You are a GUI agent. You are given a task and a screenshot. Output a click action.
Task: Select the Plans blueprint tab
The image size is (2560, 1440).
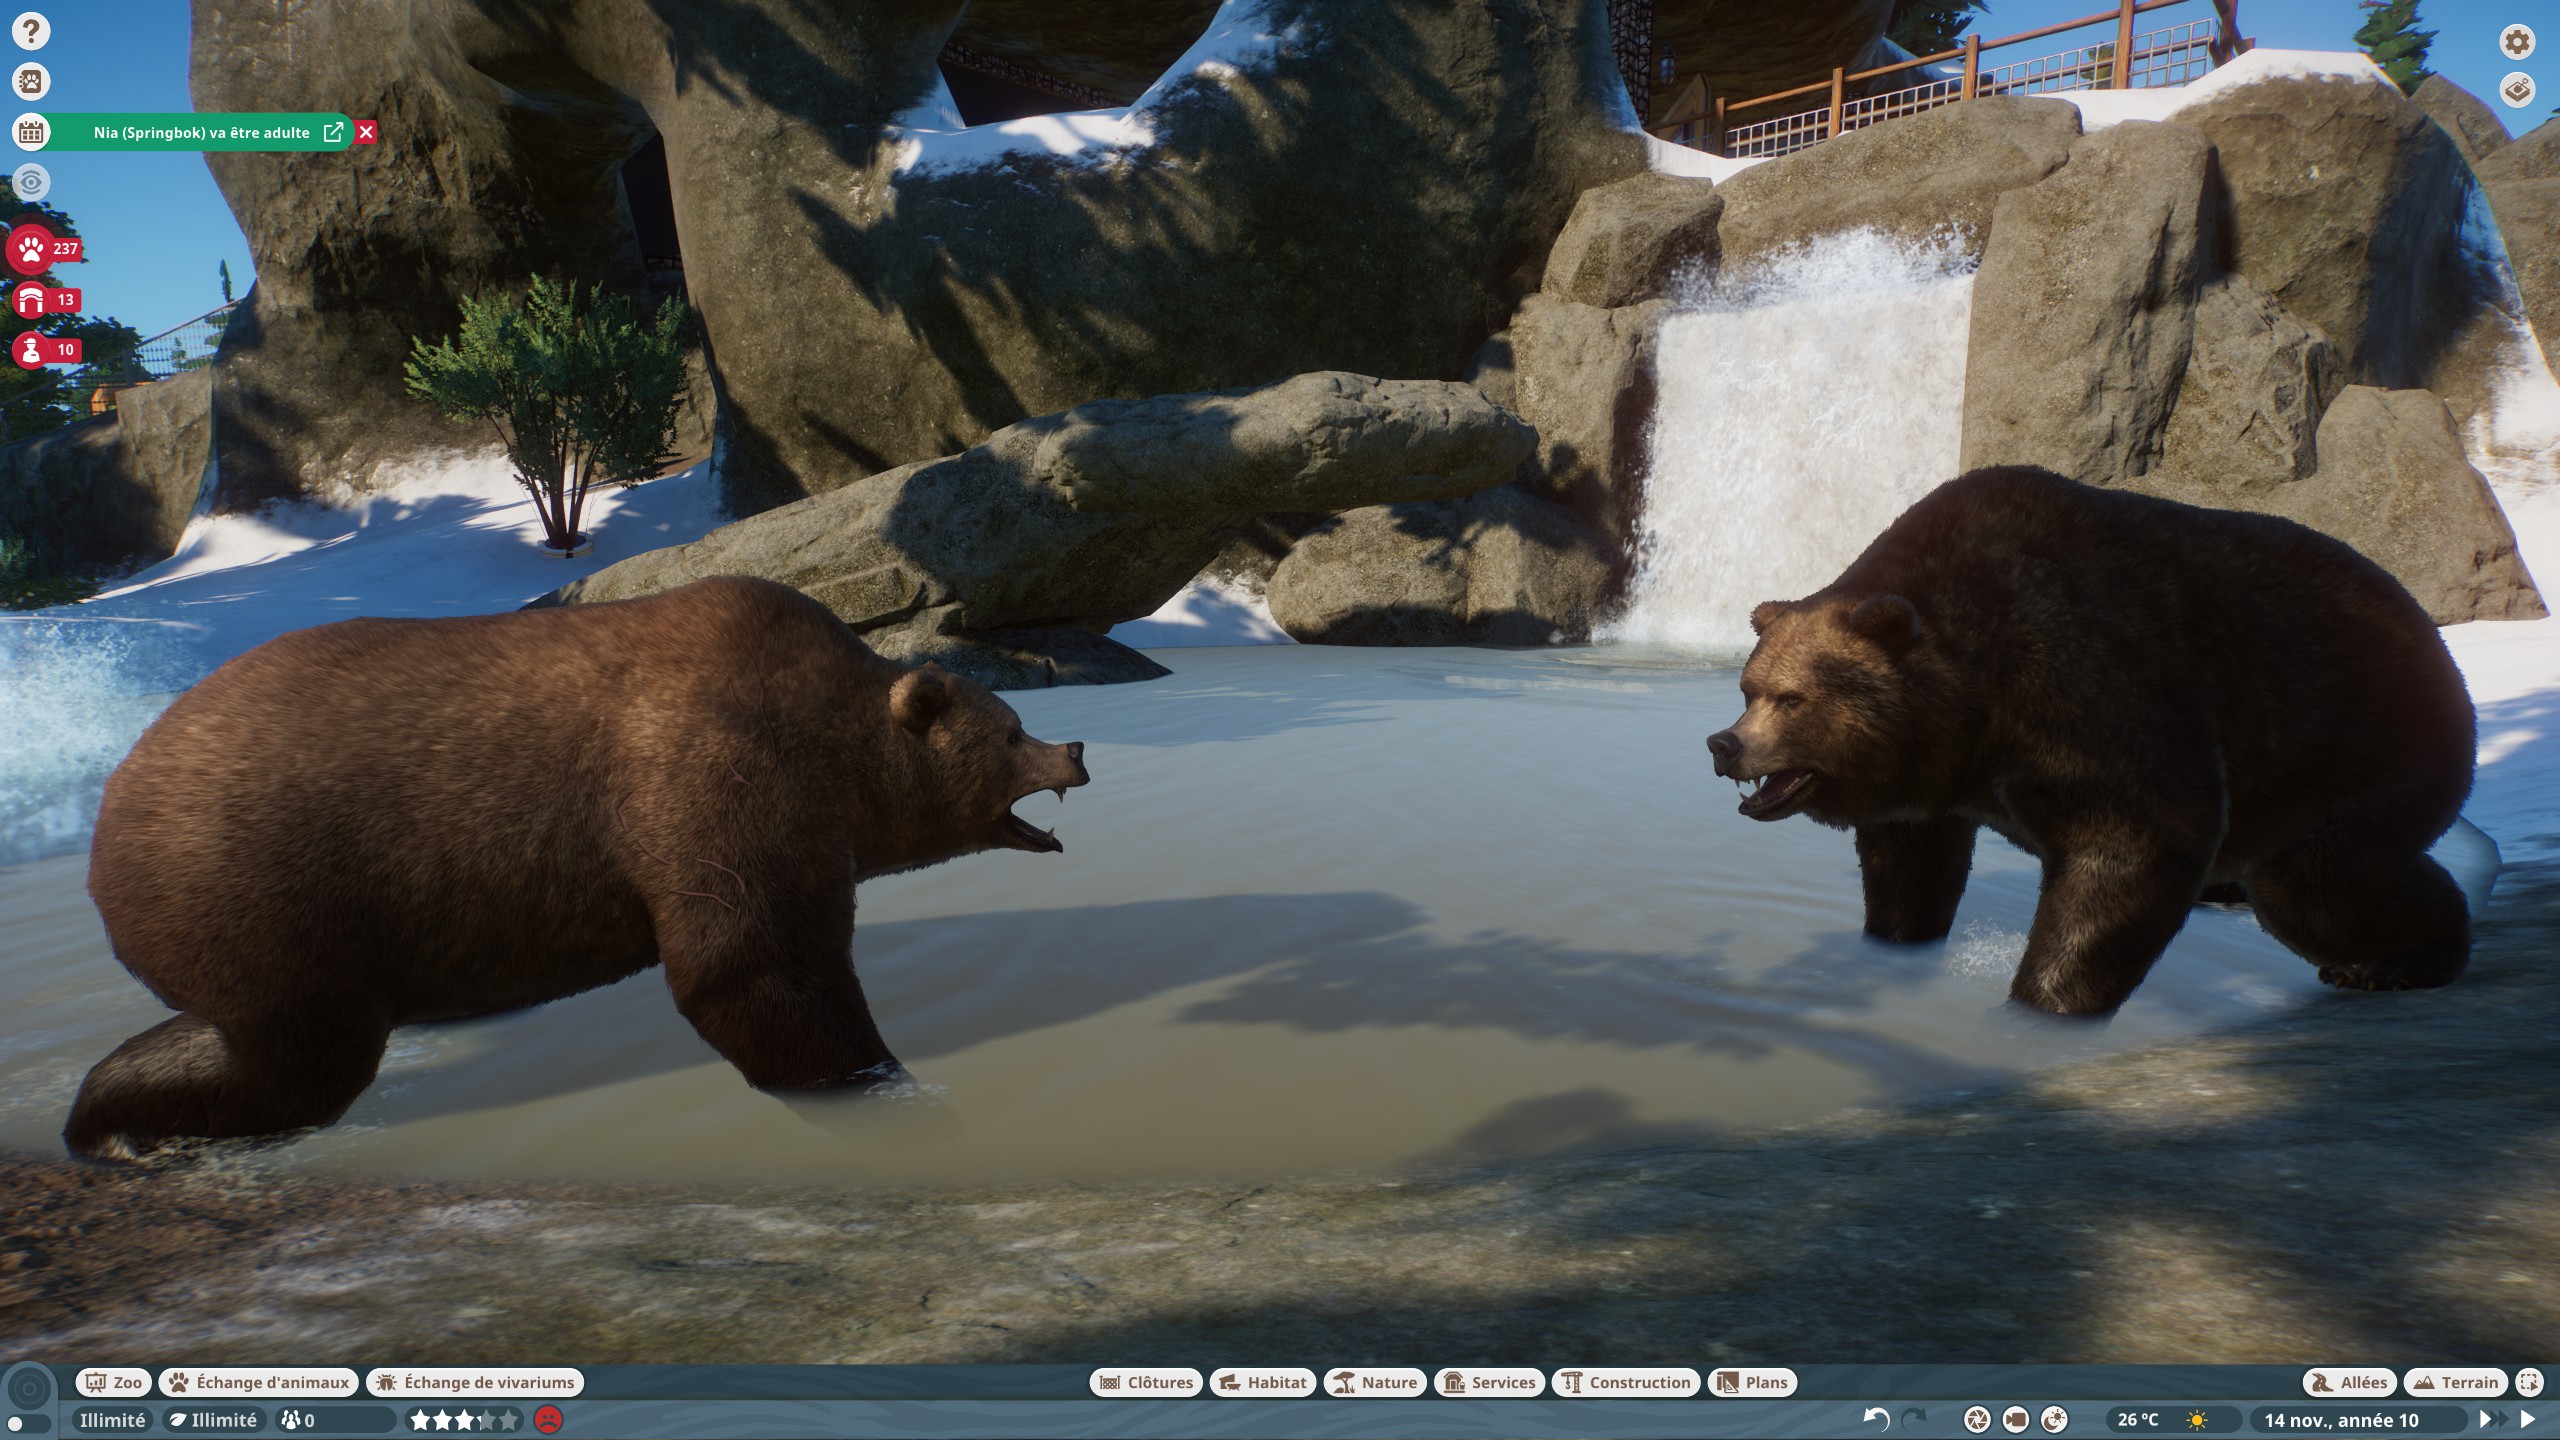(x=1752, y=1382)
